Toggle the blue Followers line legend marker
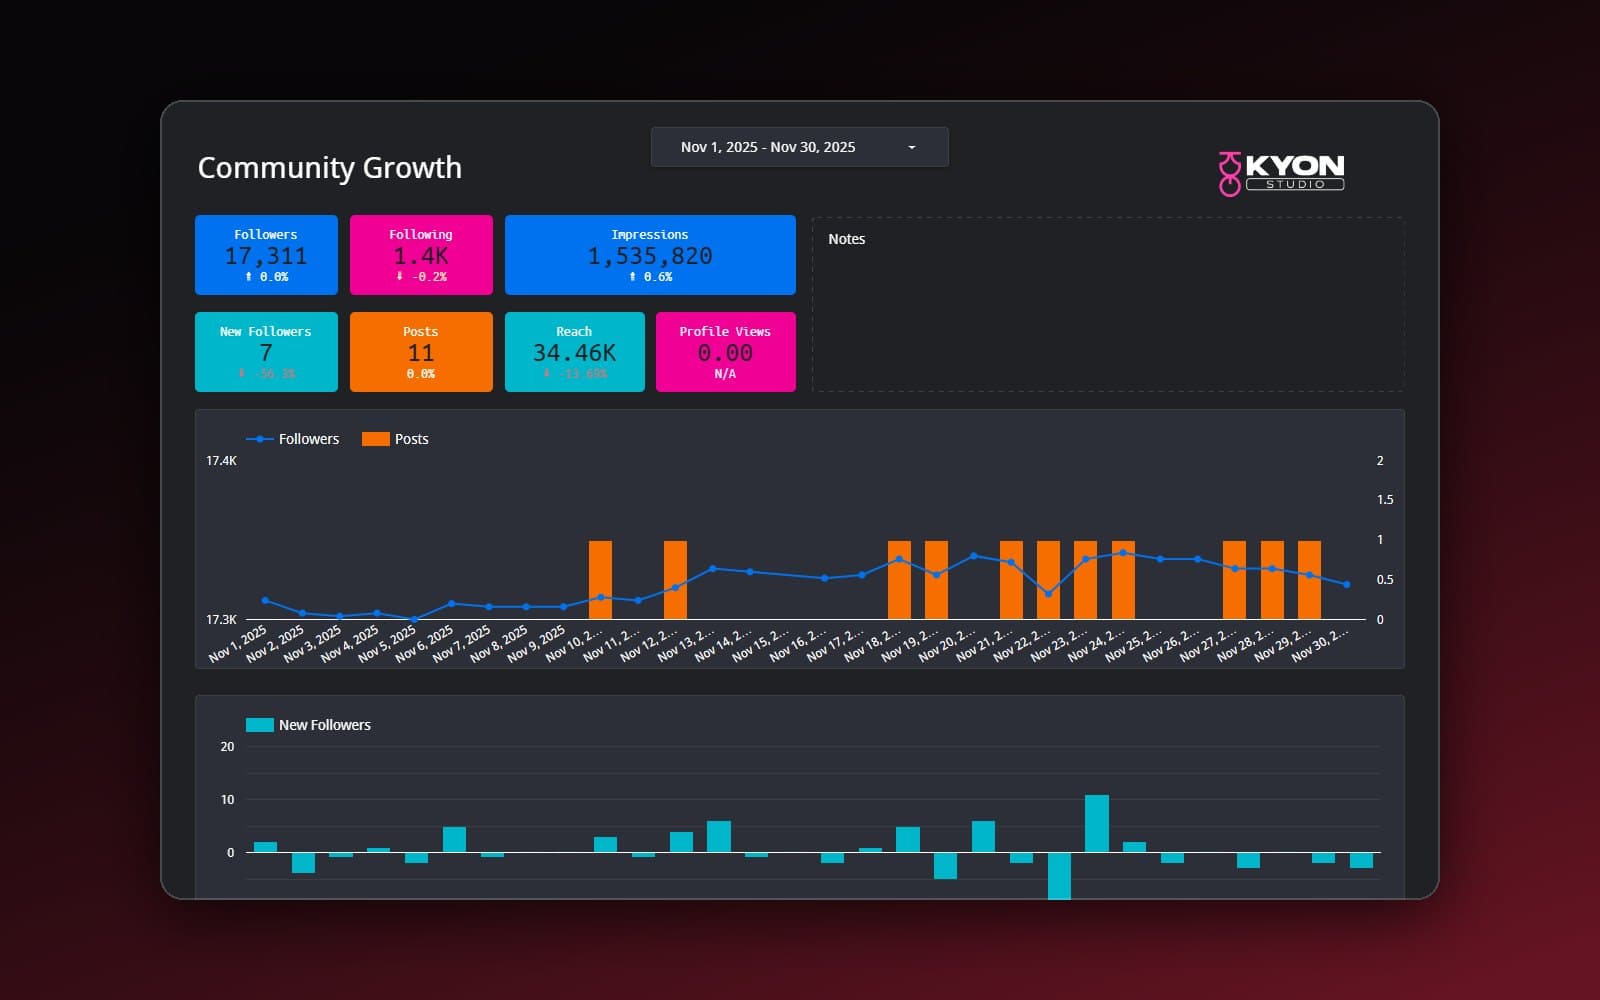Viewport: 1600px width, 1000px height. tap(260, 439)
